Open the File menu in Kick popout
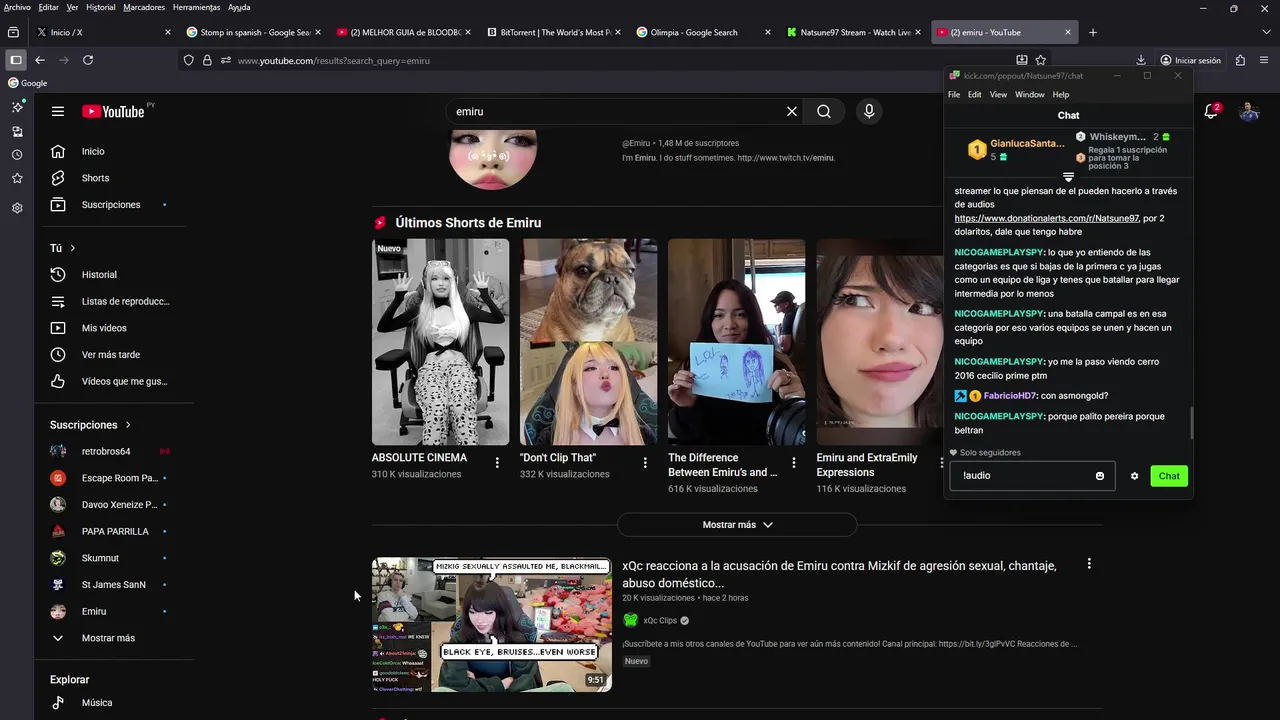 tap(954, 95)
